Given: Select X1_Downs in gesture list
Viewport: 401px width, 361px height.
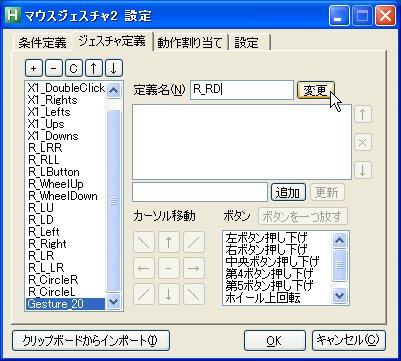Looking at the screenshot, I should click(x=66, y=136).
